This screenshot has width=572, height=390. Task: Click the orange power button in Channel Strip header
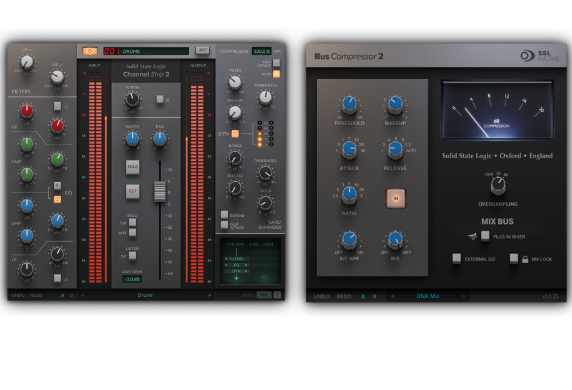coord(90,51)
